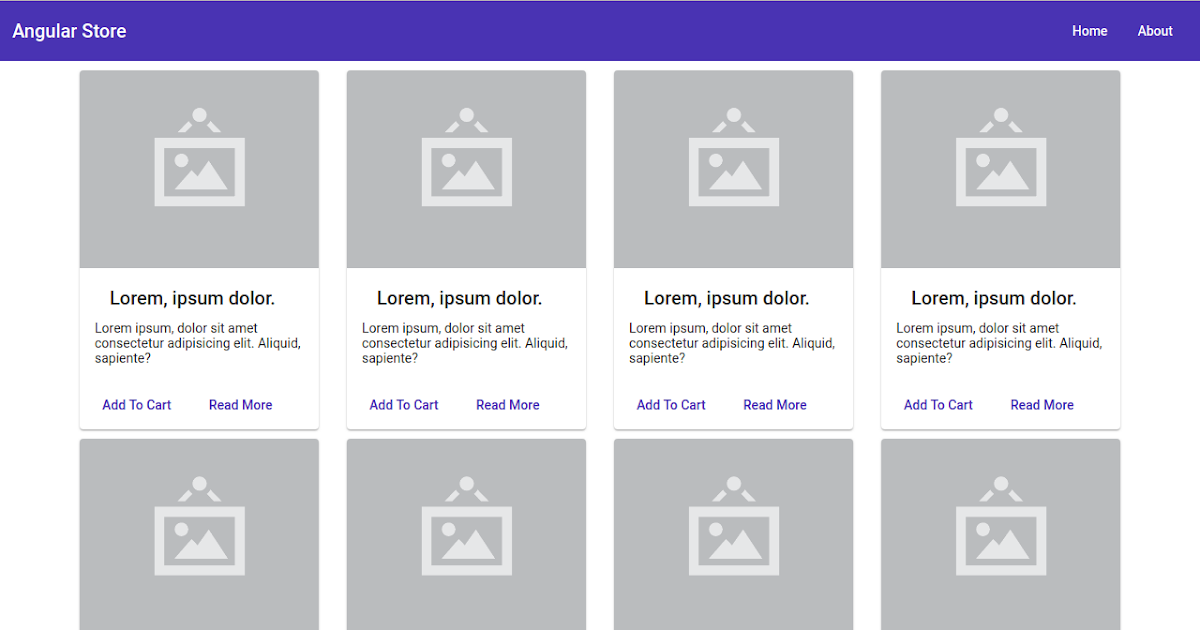Add the first product to the cart
Screen dimensions: 1200x630
click(136, 404)
